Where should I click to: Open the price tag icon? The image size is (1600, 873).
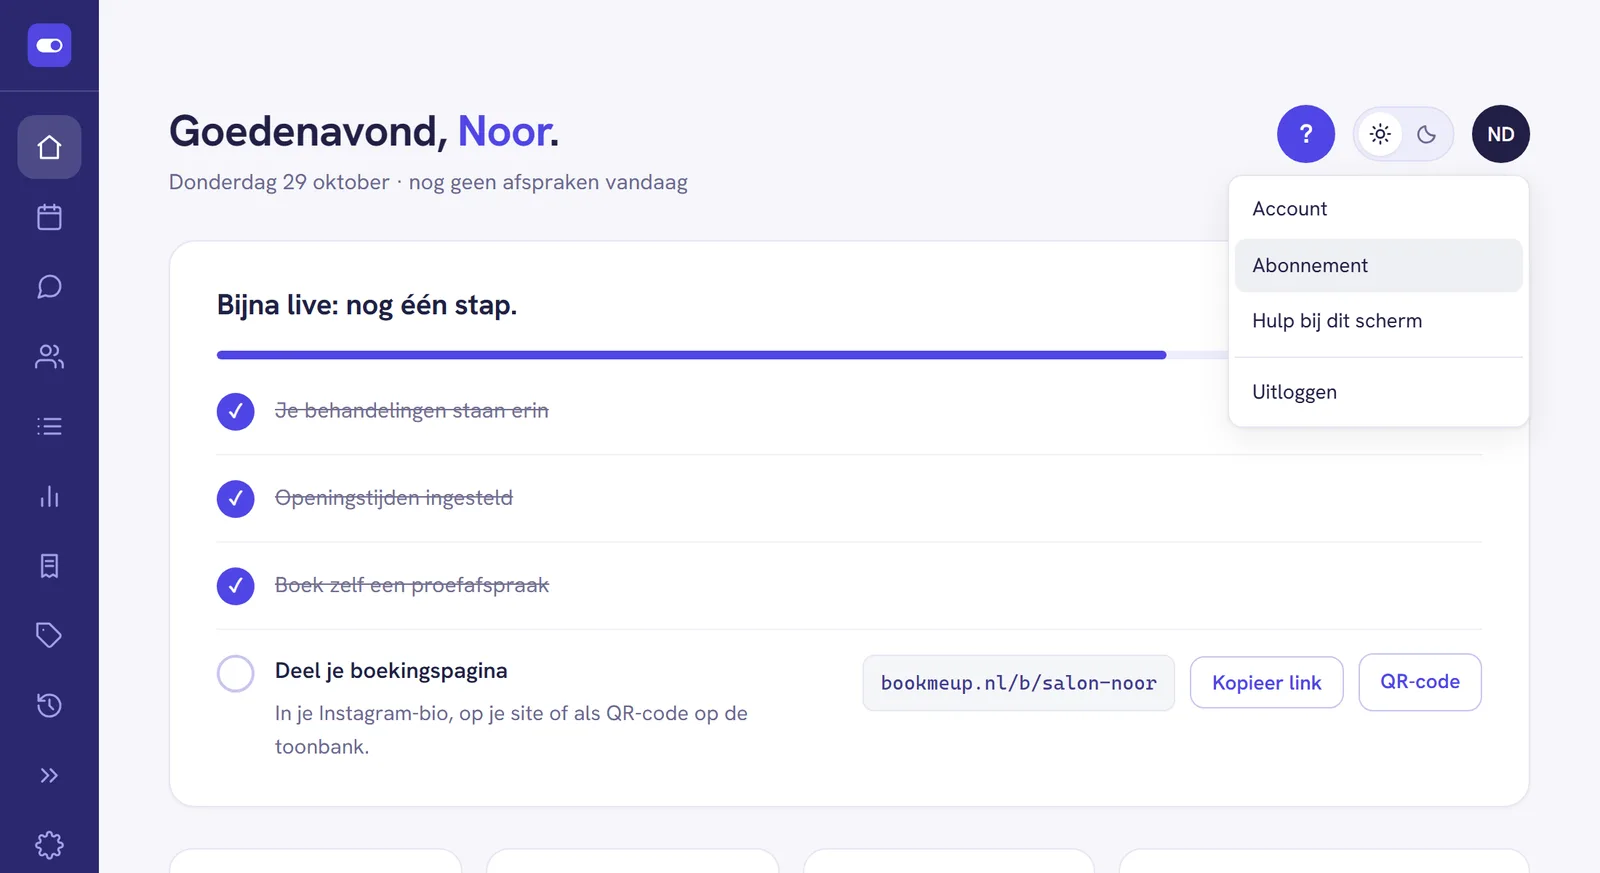[49, 636]
